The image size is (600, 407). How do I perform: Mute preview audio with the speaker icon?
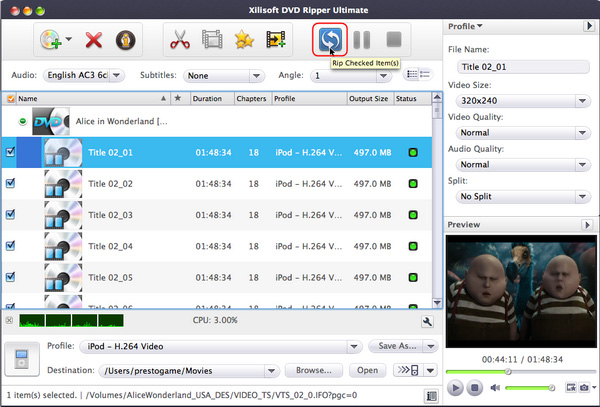pyautogui.click(x=495, y=388)
